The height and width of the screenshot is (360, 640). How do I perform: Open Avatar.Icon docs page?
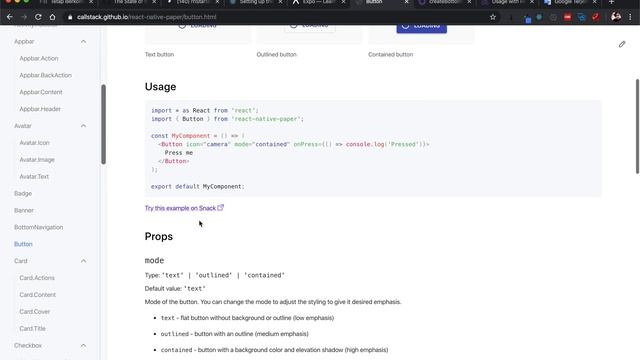click(x=34, y=143)
